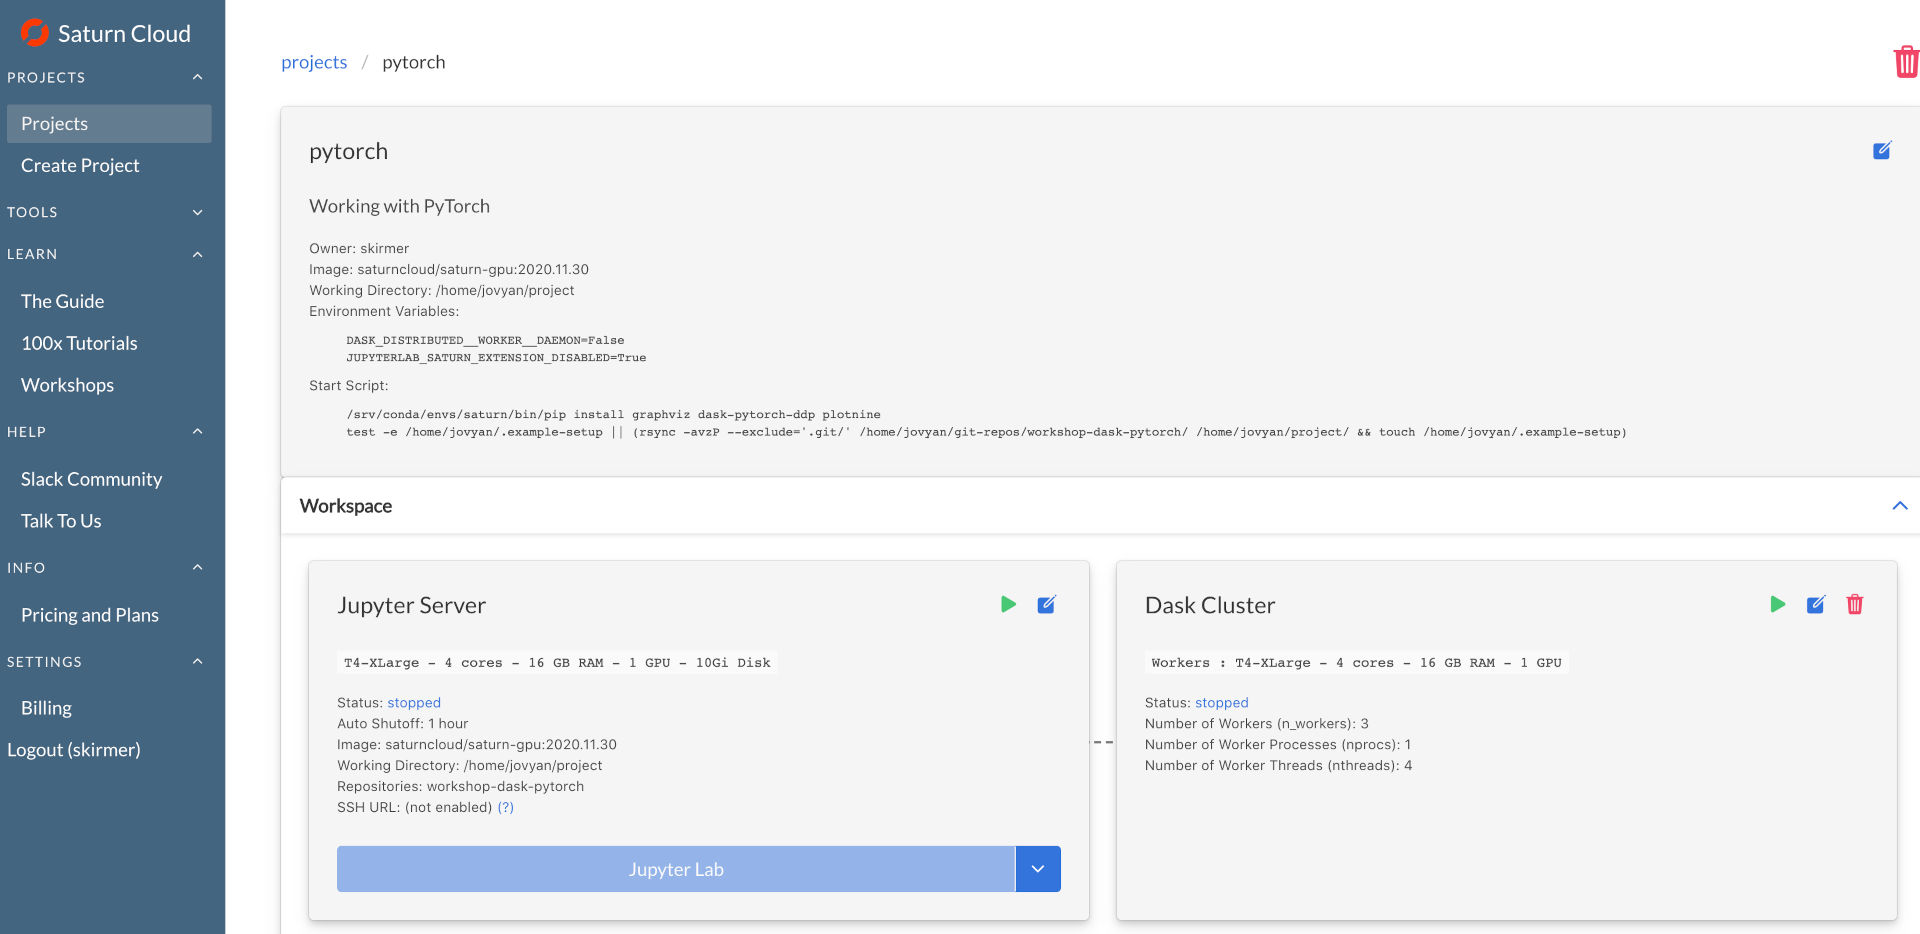Click the Dask Cluster card title
Viewport: 1920px width, 934px height.
1210,606
